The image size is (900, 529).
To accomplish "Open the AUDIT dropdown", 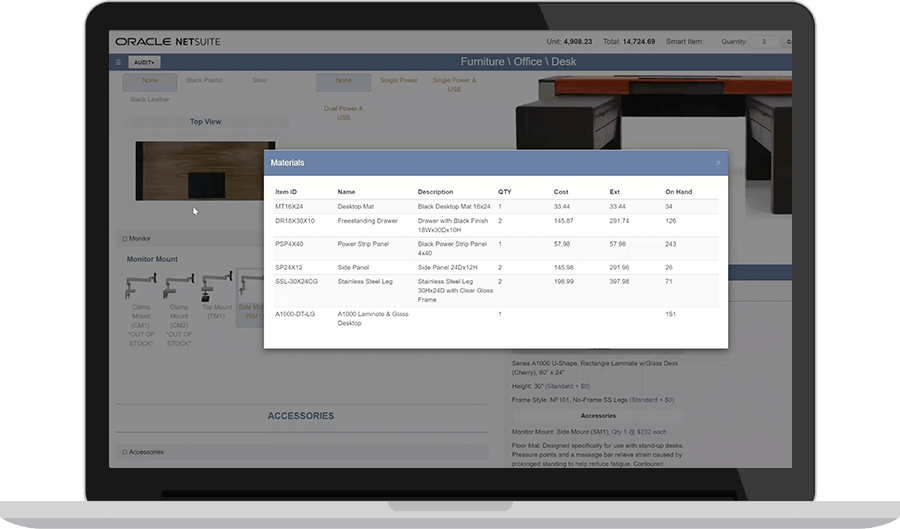I will coord(144,62).
